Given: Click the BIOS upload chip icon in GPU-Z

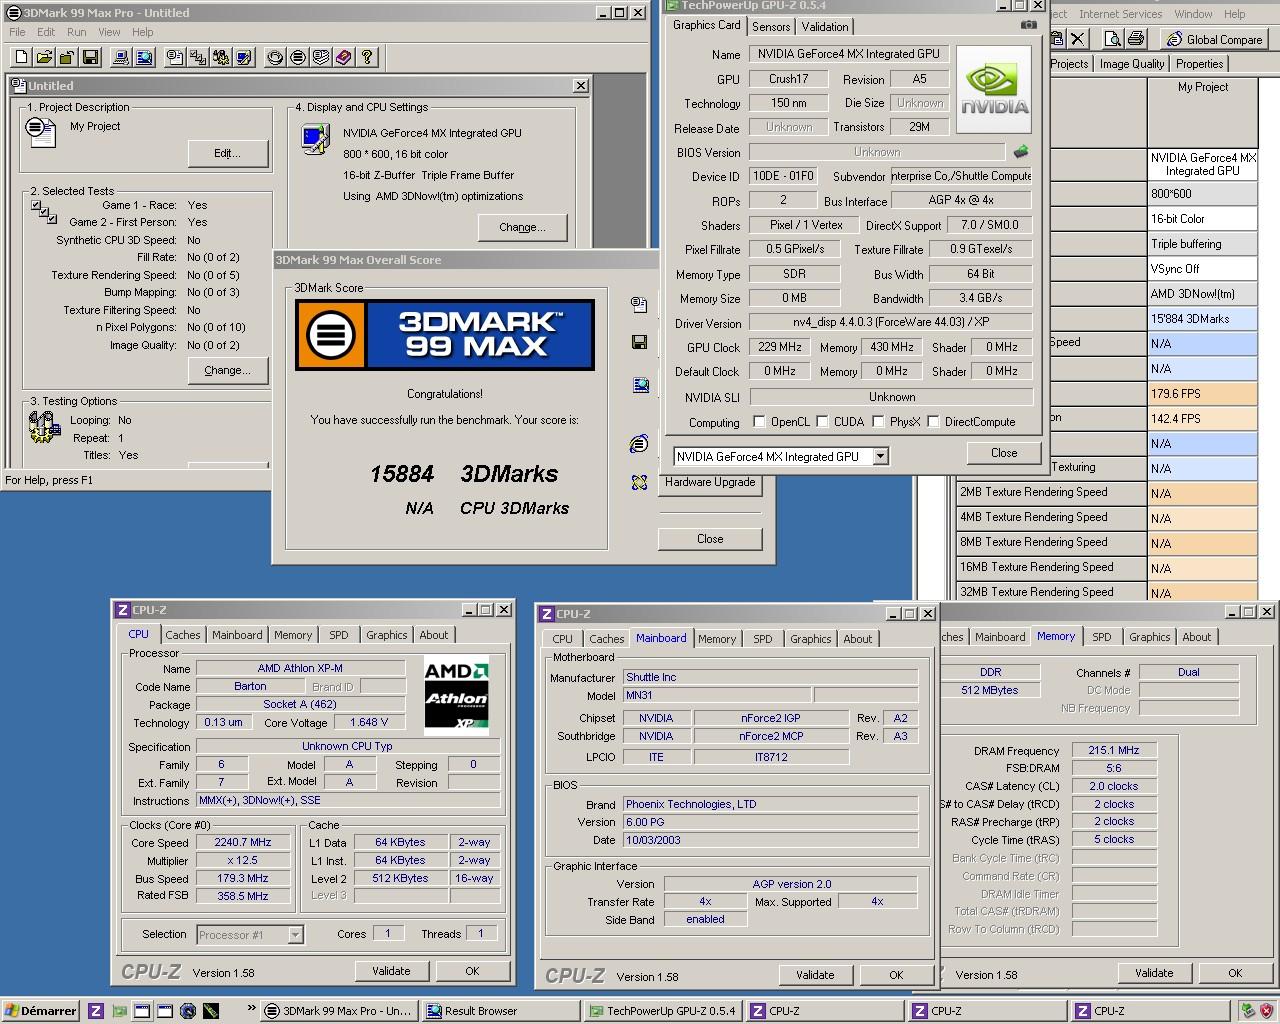Looking at the screenshot, I should [1021, 152].
